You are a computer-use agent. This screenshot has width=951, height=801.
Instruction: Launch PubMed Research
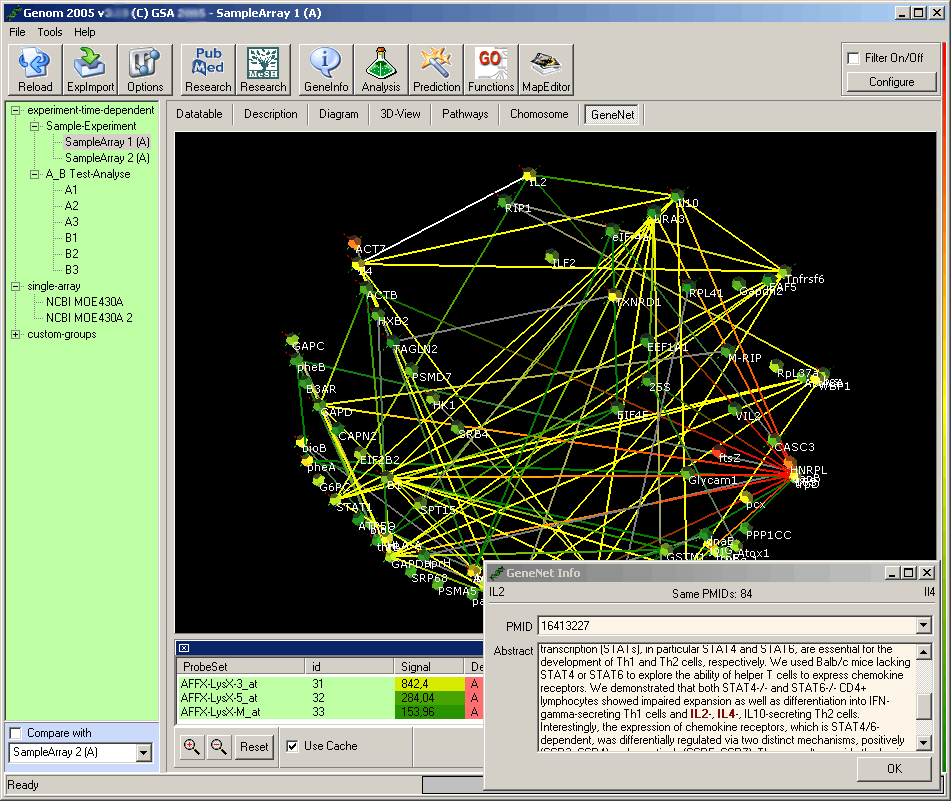point(208,70)
